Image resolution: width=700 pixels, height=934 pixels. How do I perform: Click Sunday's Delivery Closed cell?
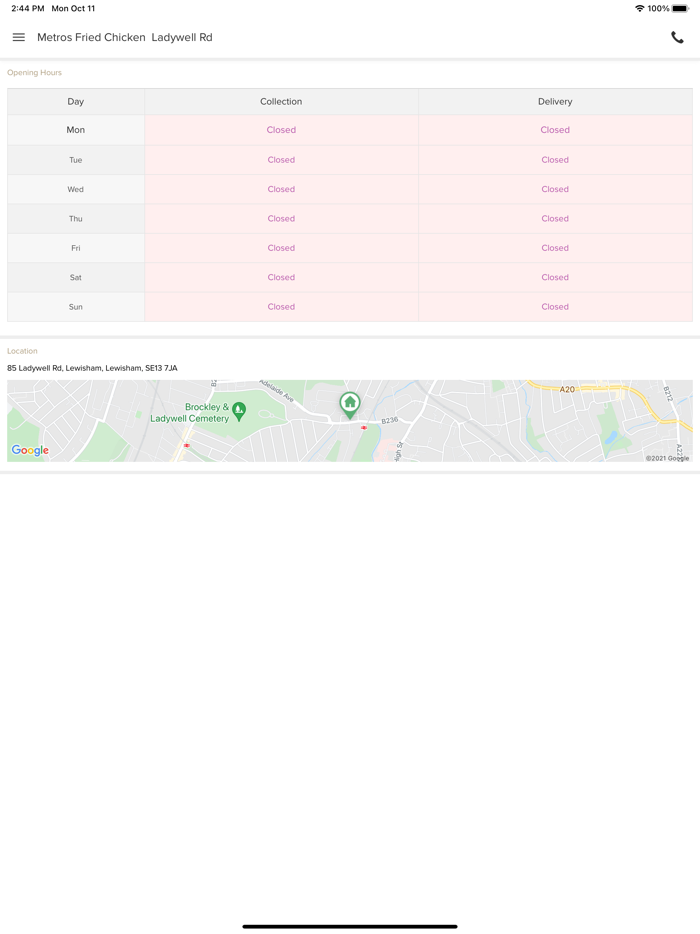tap(555, 307)
